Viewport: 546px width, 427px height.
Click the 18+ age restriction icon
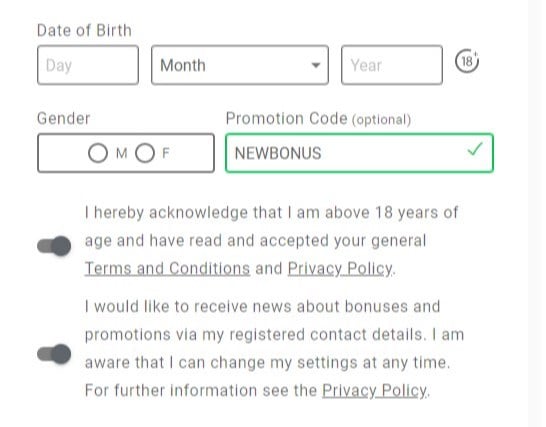click(467, 61)
